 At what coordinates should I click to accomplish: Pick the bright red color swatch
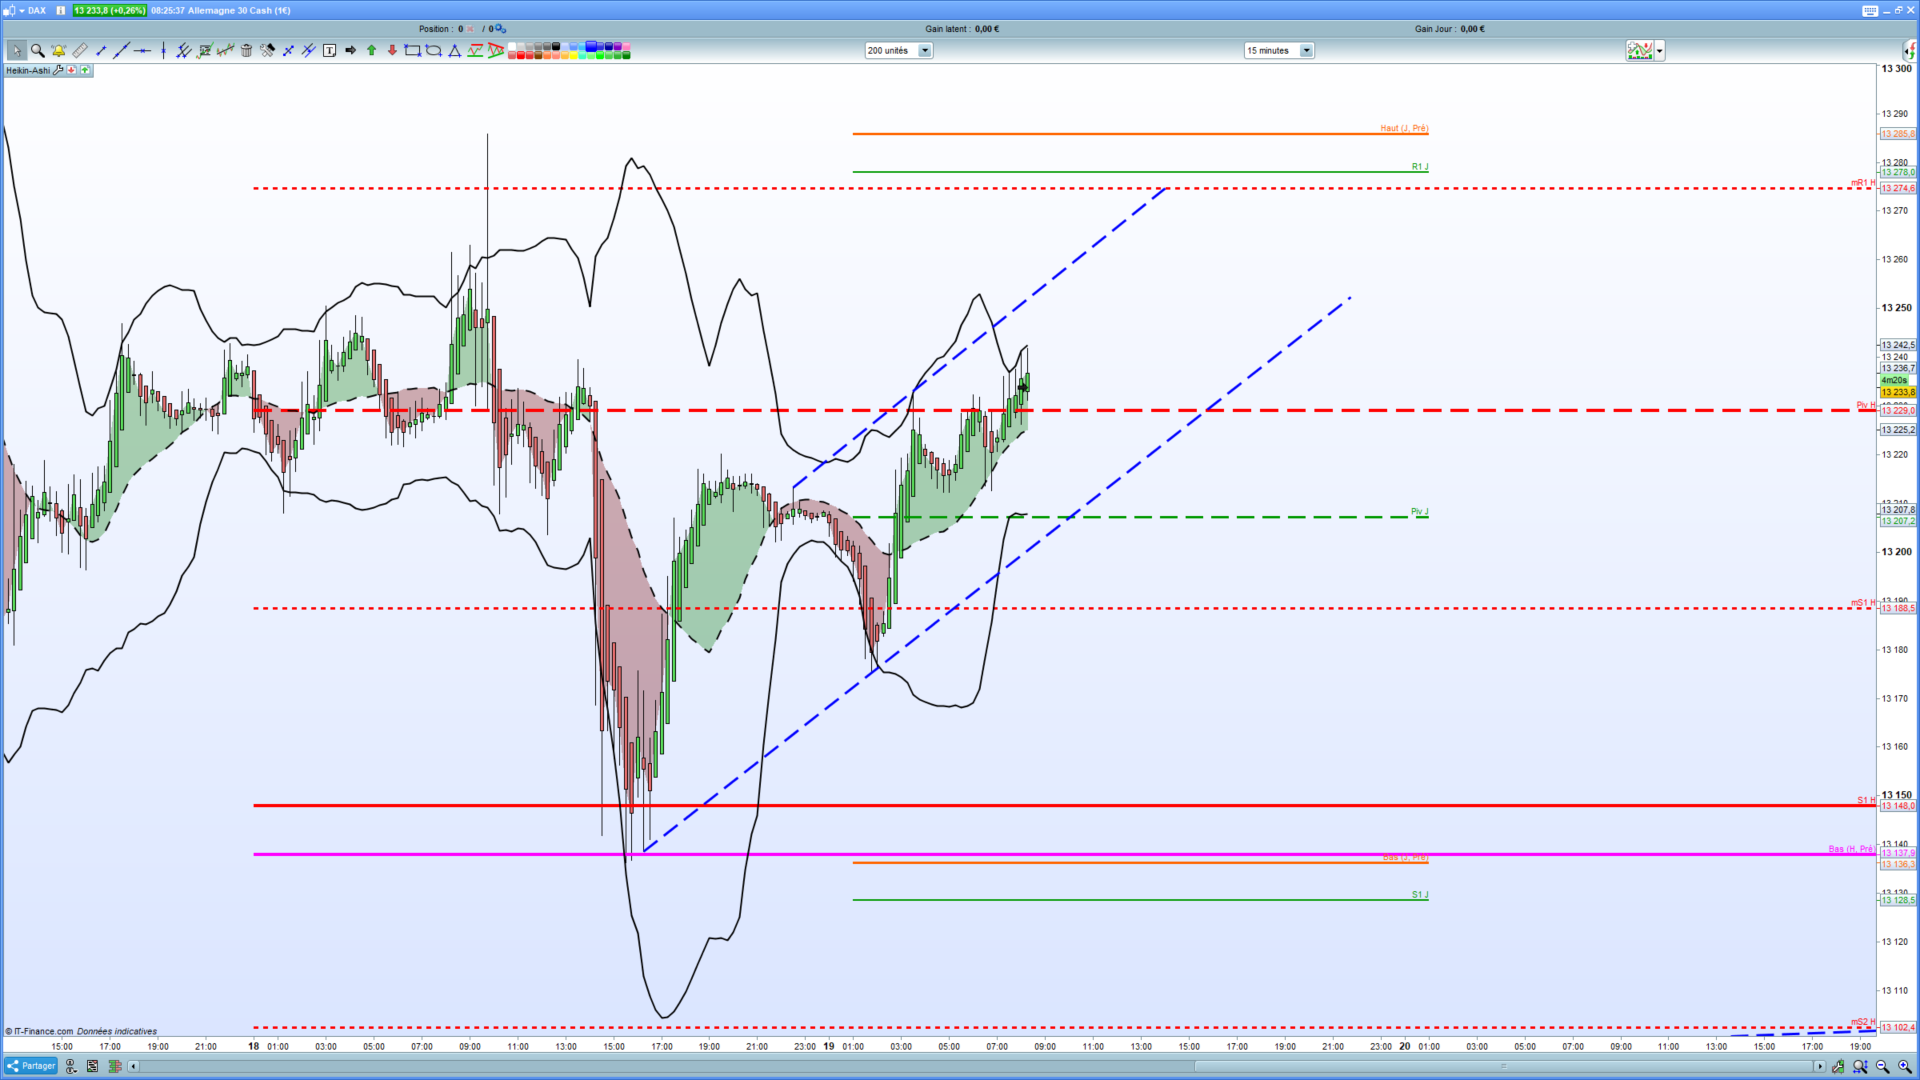pyautogui.click(x=521, y=55)
